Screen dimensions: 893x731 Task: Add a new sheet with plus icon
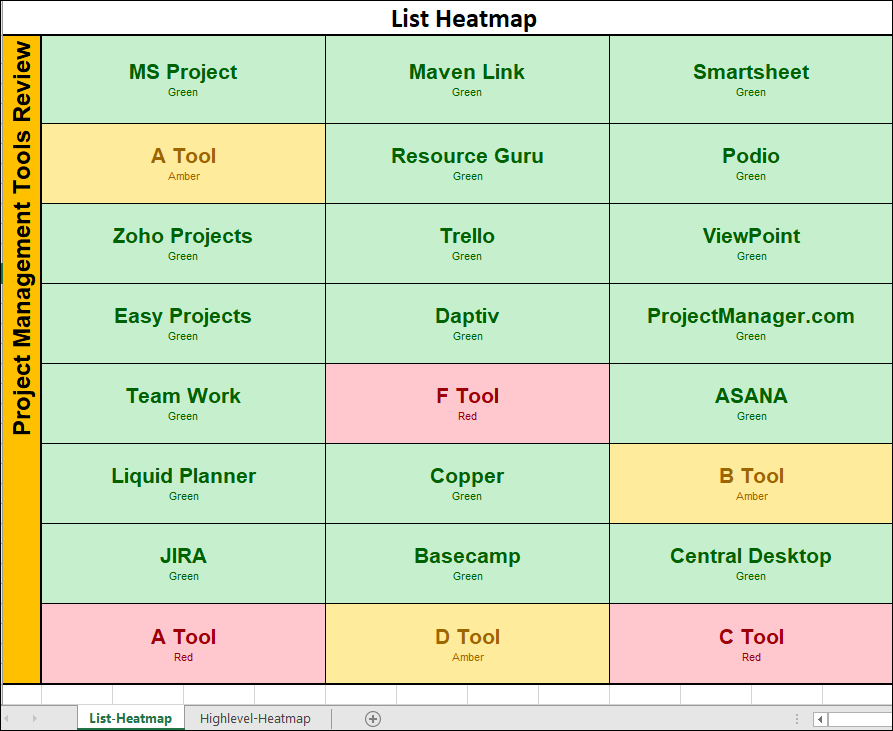click(373, 718)
